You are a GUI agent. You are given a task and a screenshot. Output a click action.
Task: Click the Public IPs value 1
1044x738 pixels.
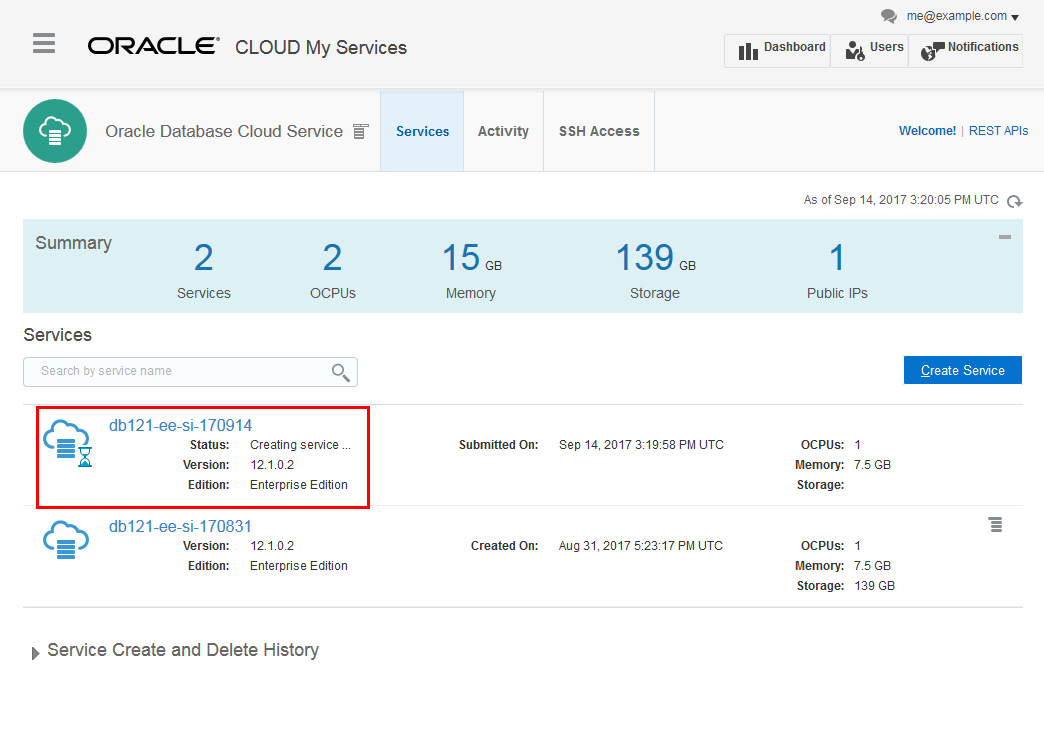pyautogui.click(x=837, y=258)
